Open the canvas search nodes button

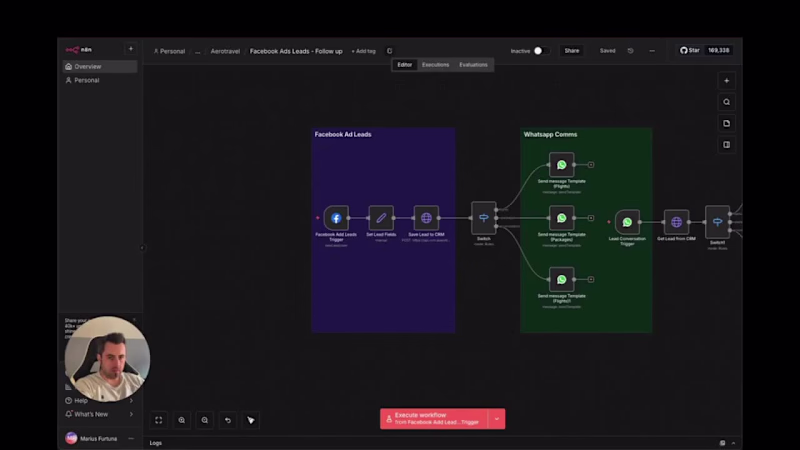click(727, 102)
